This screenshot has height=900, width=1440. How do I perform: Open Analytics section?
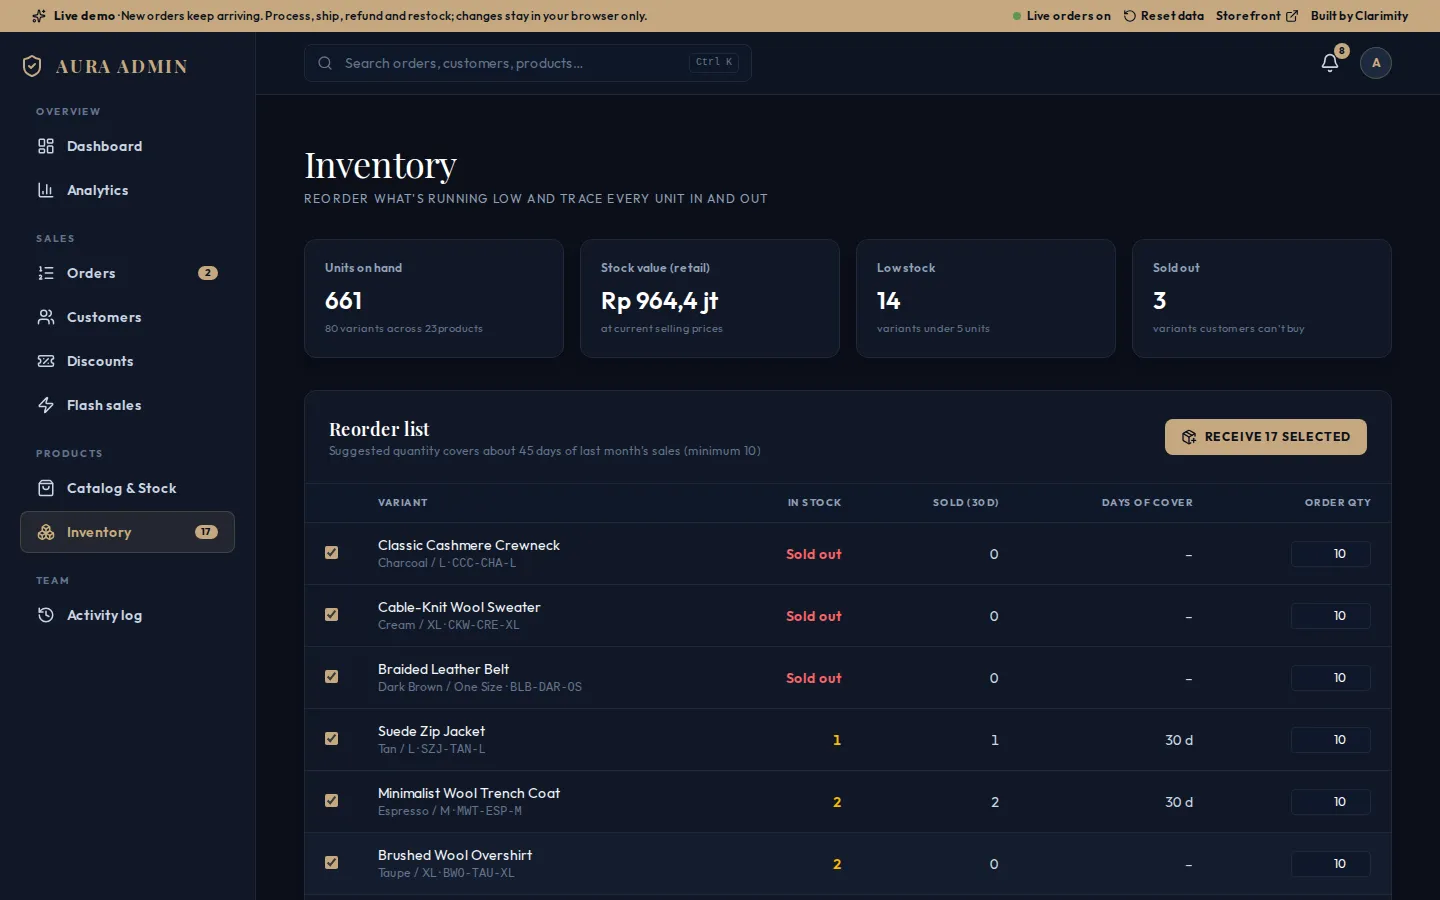click(x=127, y=190)
